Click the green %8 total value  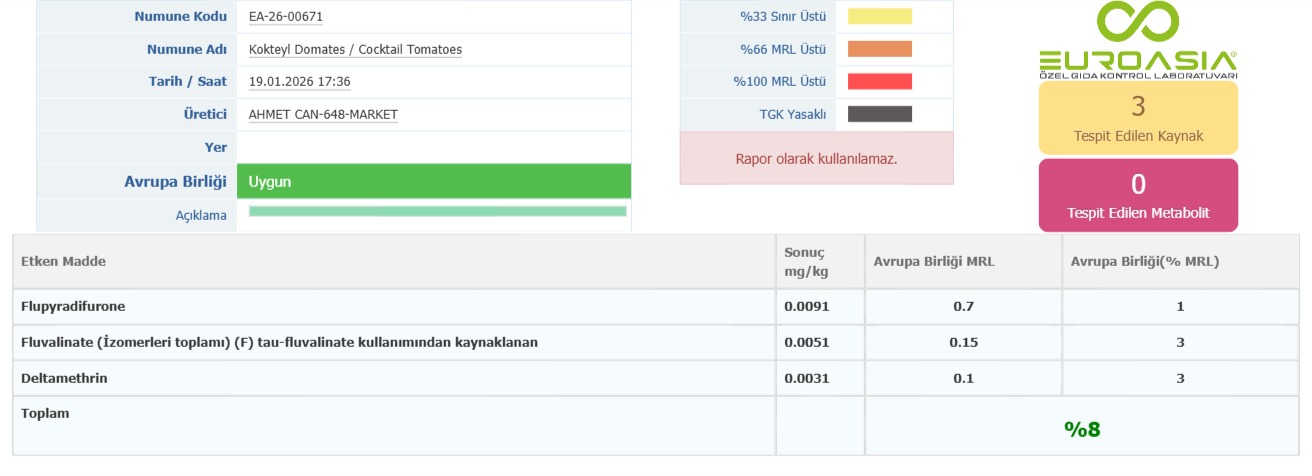click(1082, 429)
